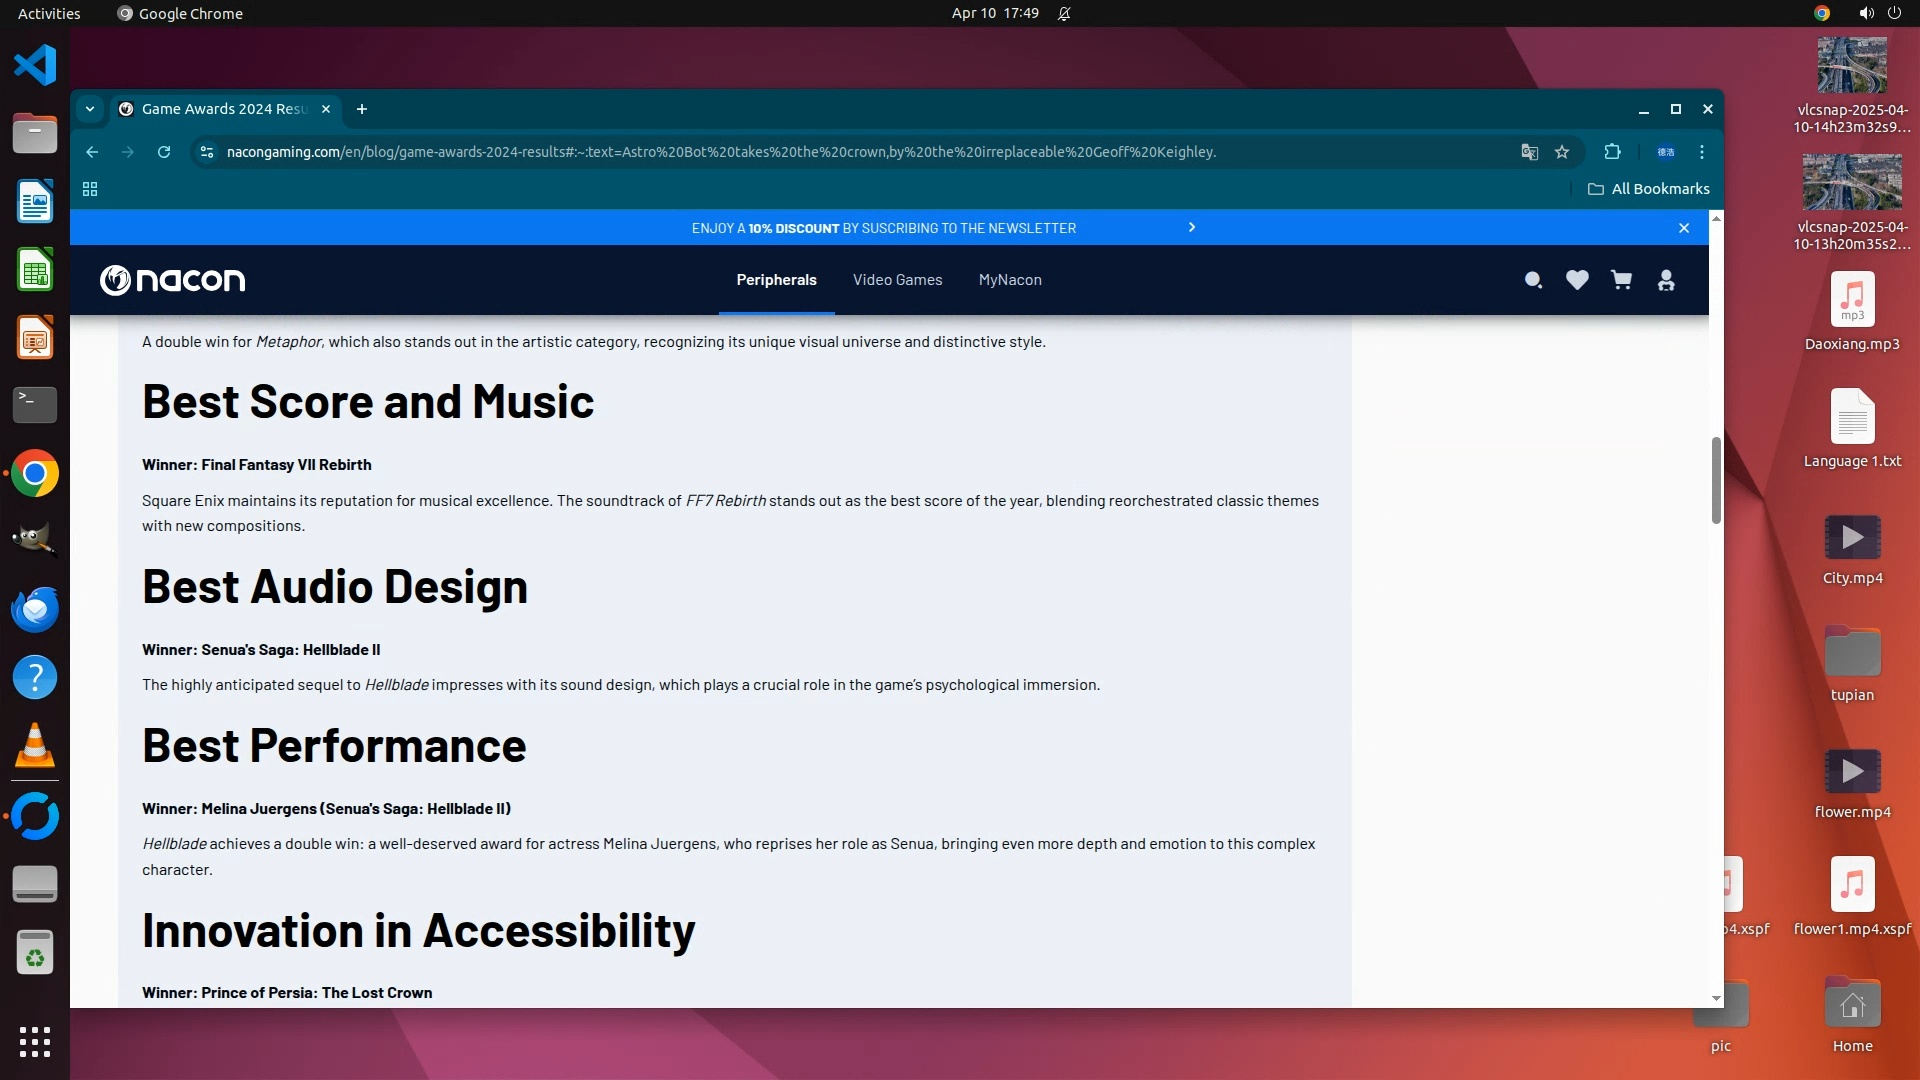Click the address bar URL field
This screenshot has width=1920, height=1080.
point(720,152)
